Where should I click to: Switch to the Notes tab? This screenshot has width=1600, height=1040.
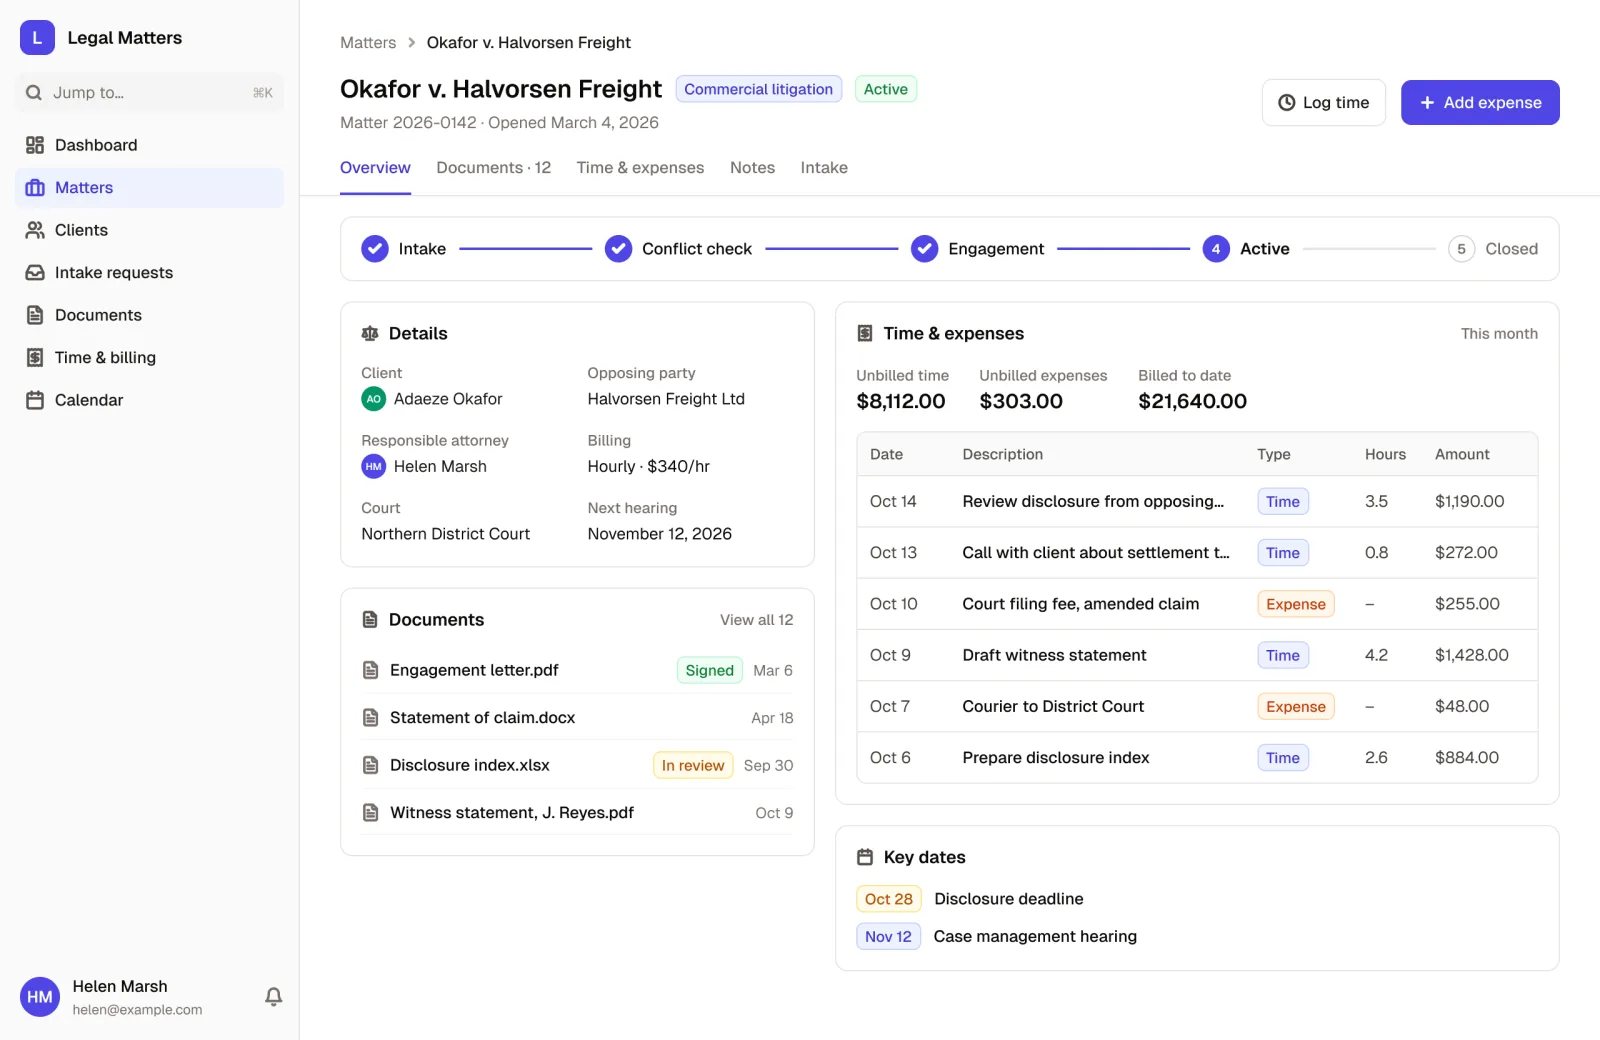click(x=752, y=168)
